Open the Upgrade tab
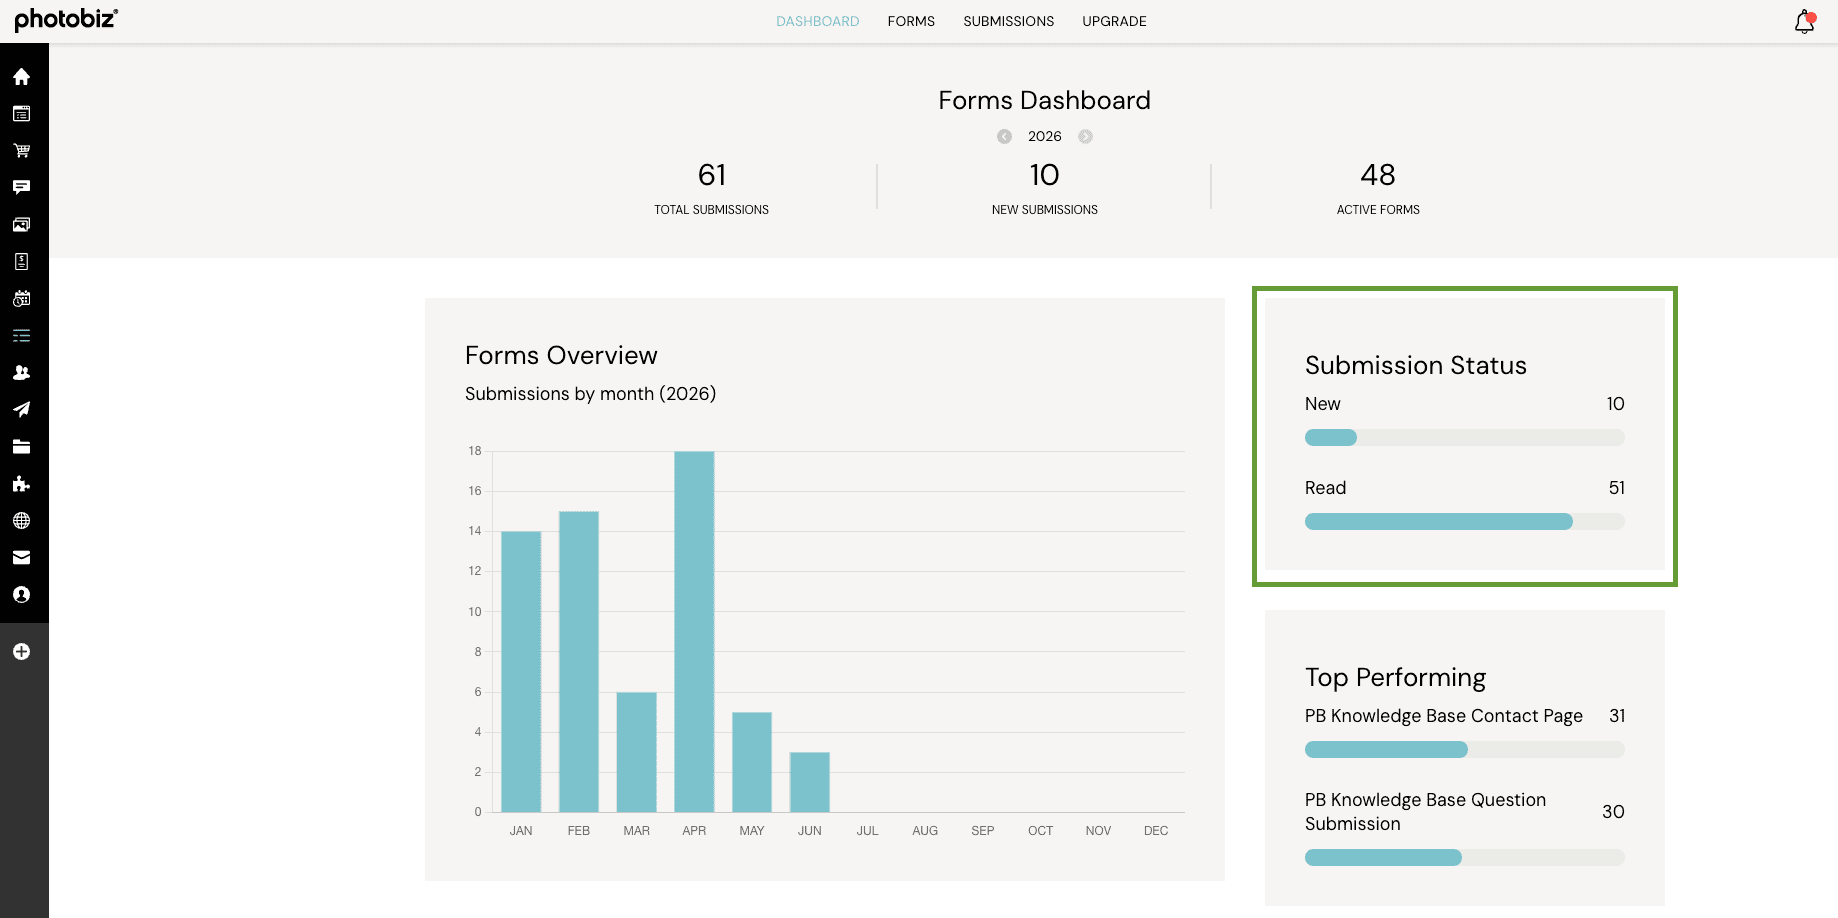Image resolution: width=1838 pixels, height=918 pixels. pos(1114,21)
